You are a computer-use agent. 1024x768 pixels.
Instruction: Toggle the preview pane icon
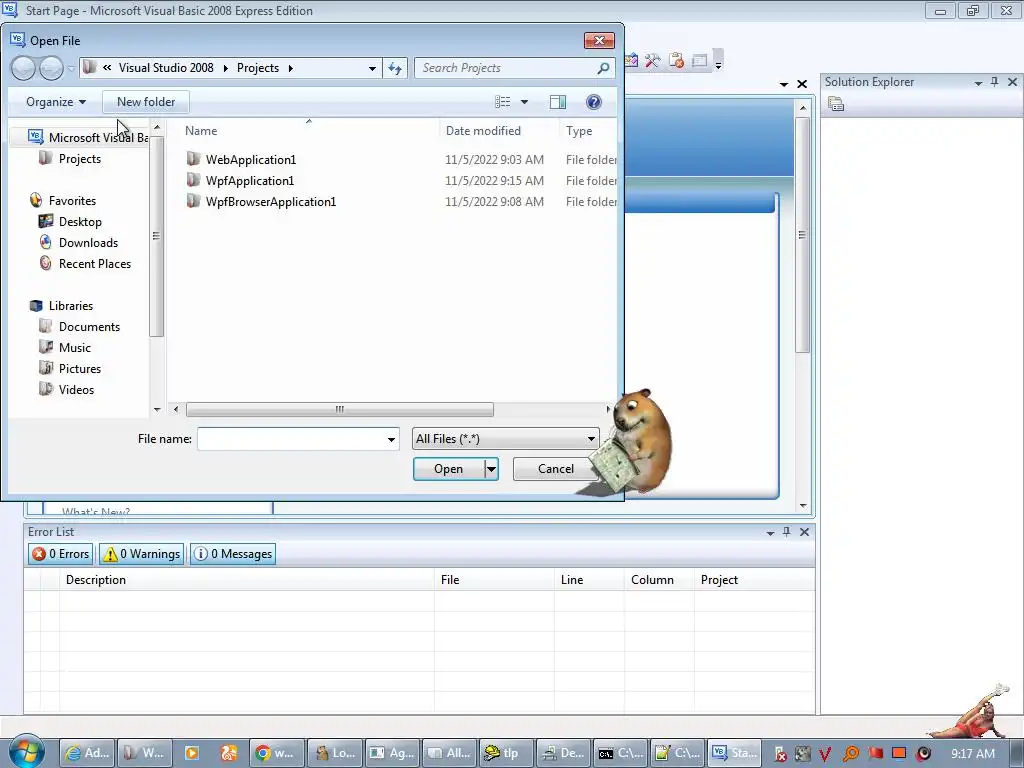[558, 102]
